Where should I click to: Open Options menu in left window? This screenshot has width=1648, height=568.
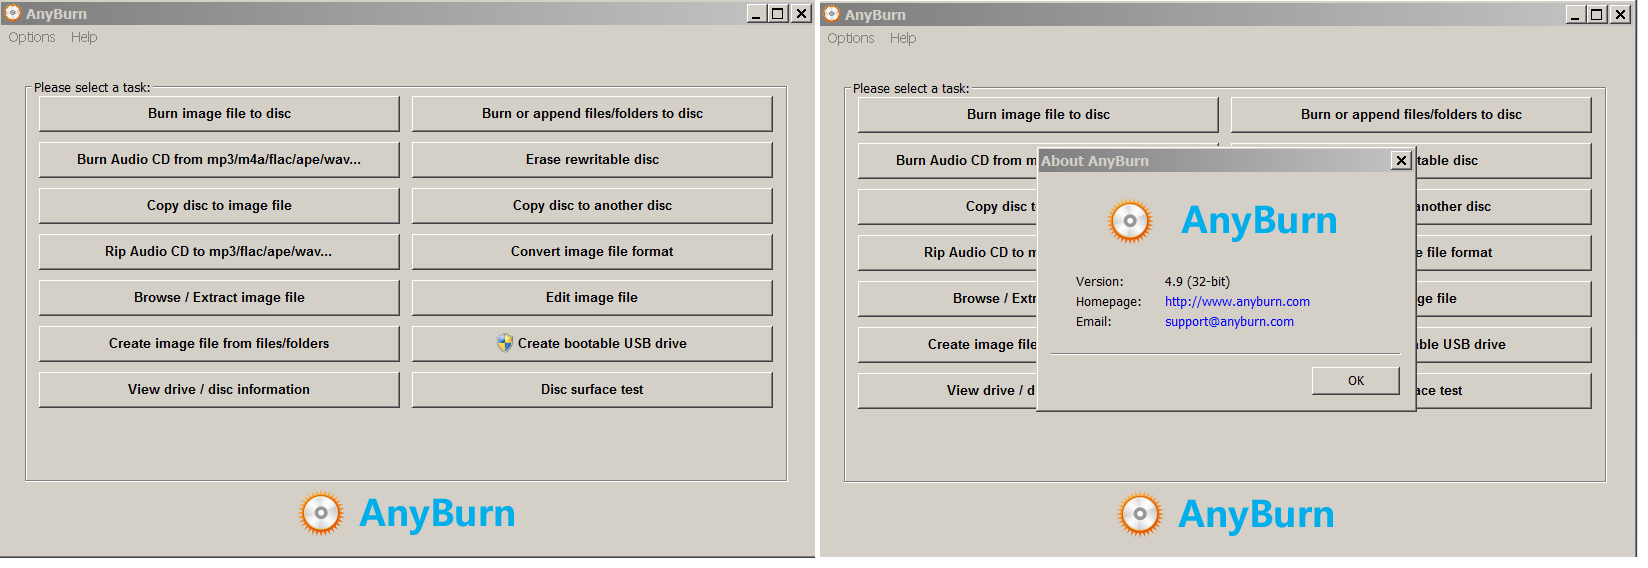[x=32, y=37]
